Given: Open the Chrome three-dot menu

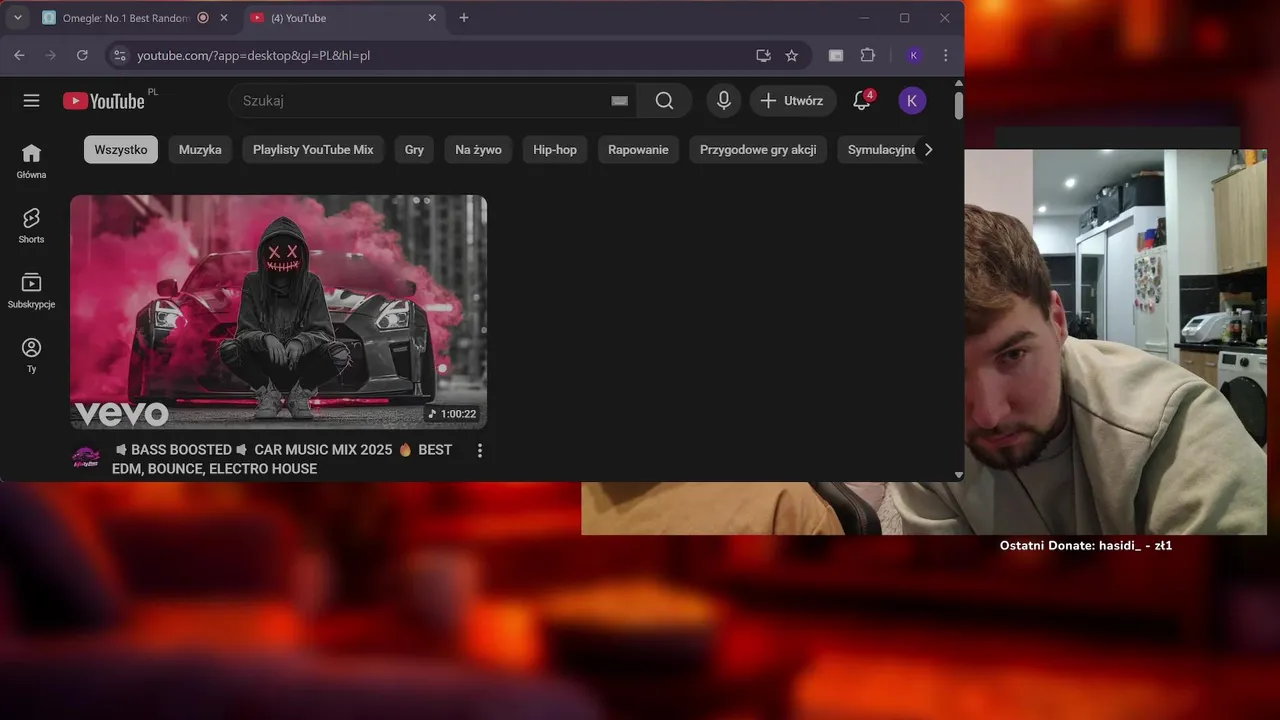Looking at the screenshot, I should 946,56.
